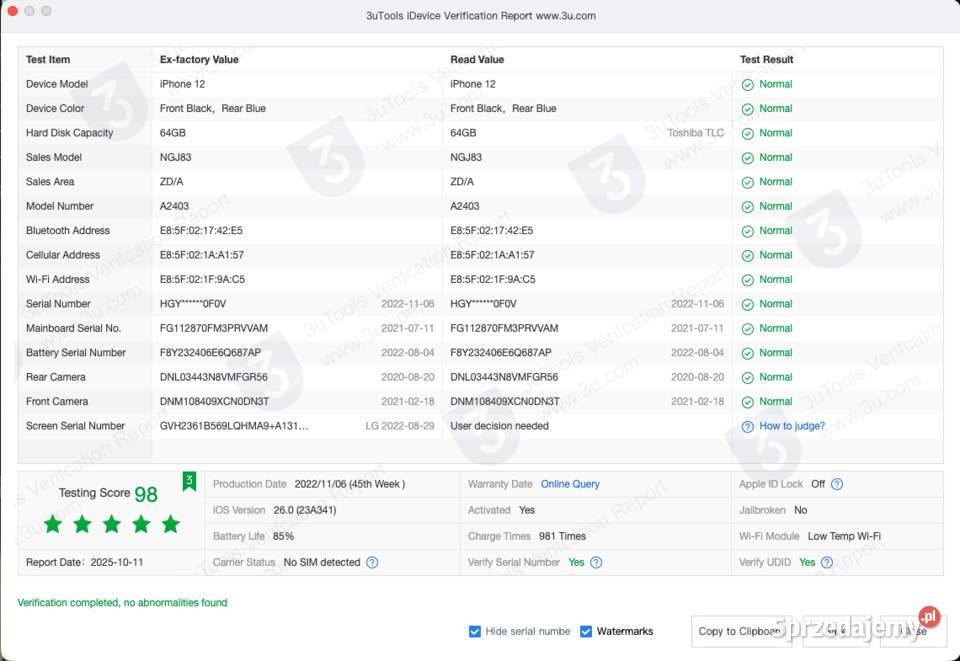Click the question icon next to No SIM detected
The height and width of the screenshot is (661, 960).
(x=372, y=562)
